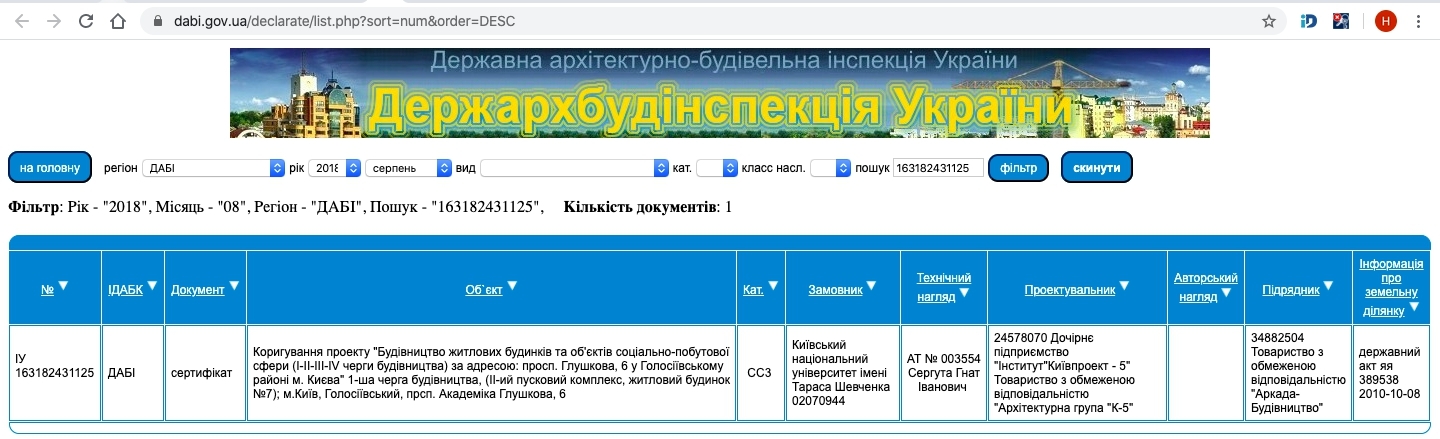Open the регіон dropdown showing ДАБІ
This screenshot has height=439, width=1440.
click(x=214, y=168)
